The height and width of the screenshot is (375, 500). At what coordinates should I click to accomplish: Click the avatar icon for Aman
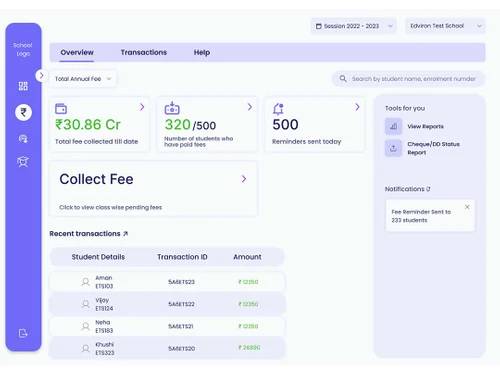(86, 282)
